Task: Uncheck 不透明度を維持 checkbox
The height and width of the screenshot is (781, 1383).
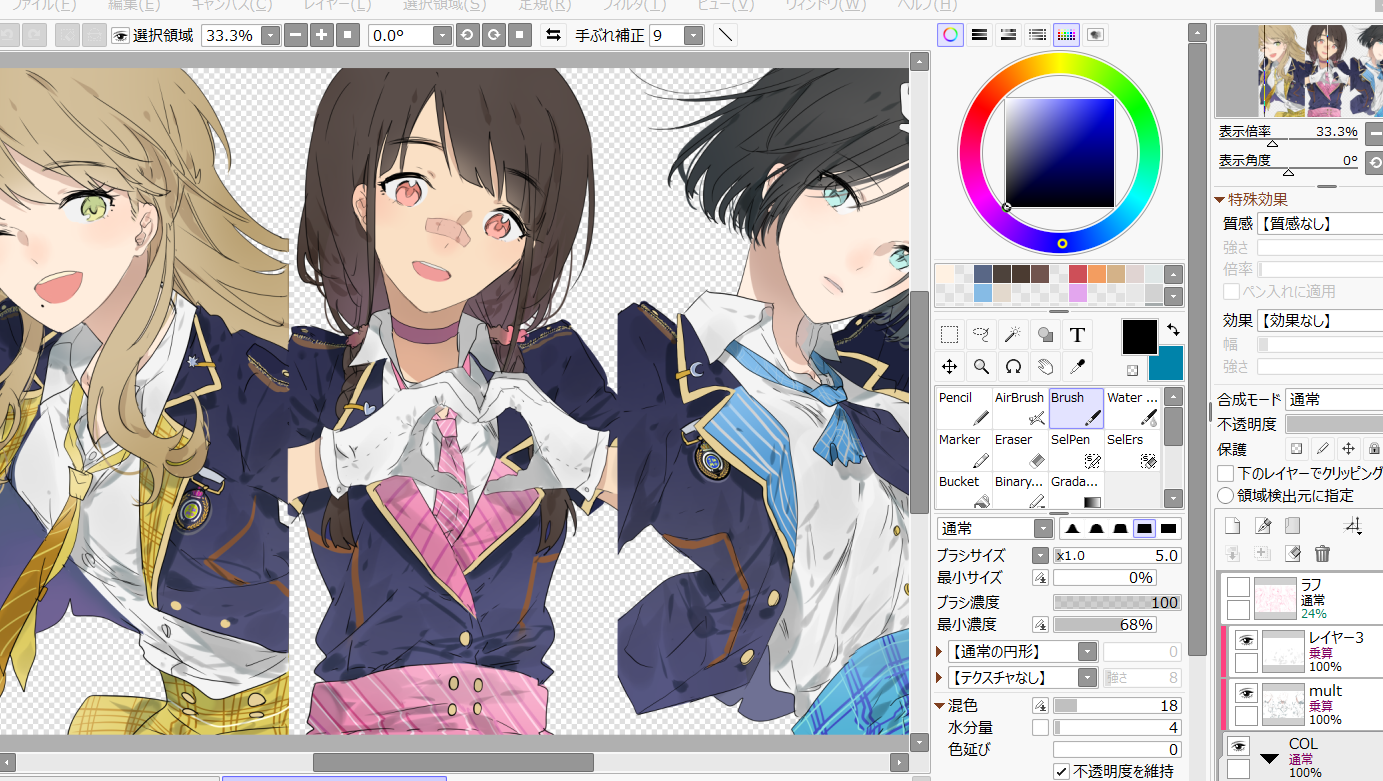Action: (x=1061, y=771)
